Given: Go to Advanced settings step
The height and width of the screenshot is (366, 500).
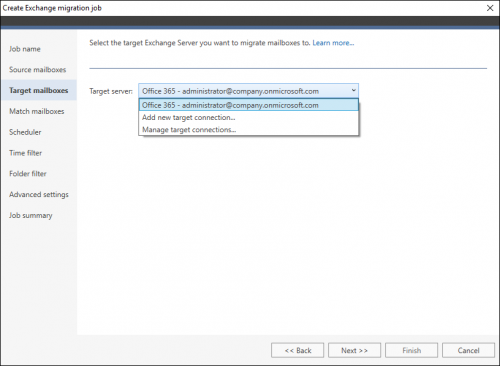Looking at the screenshot, I should 39,195.
